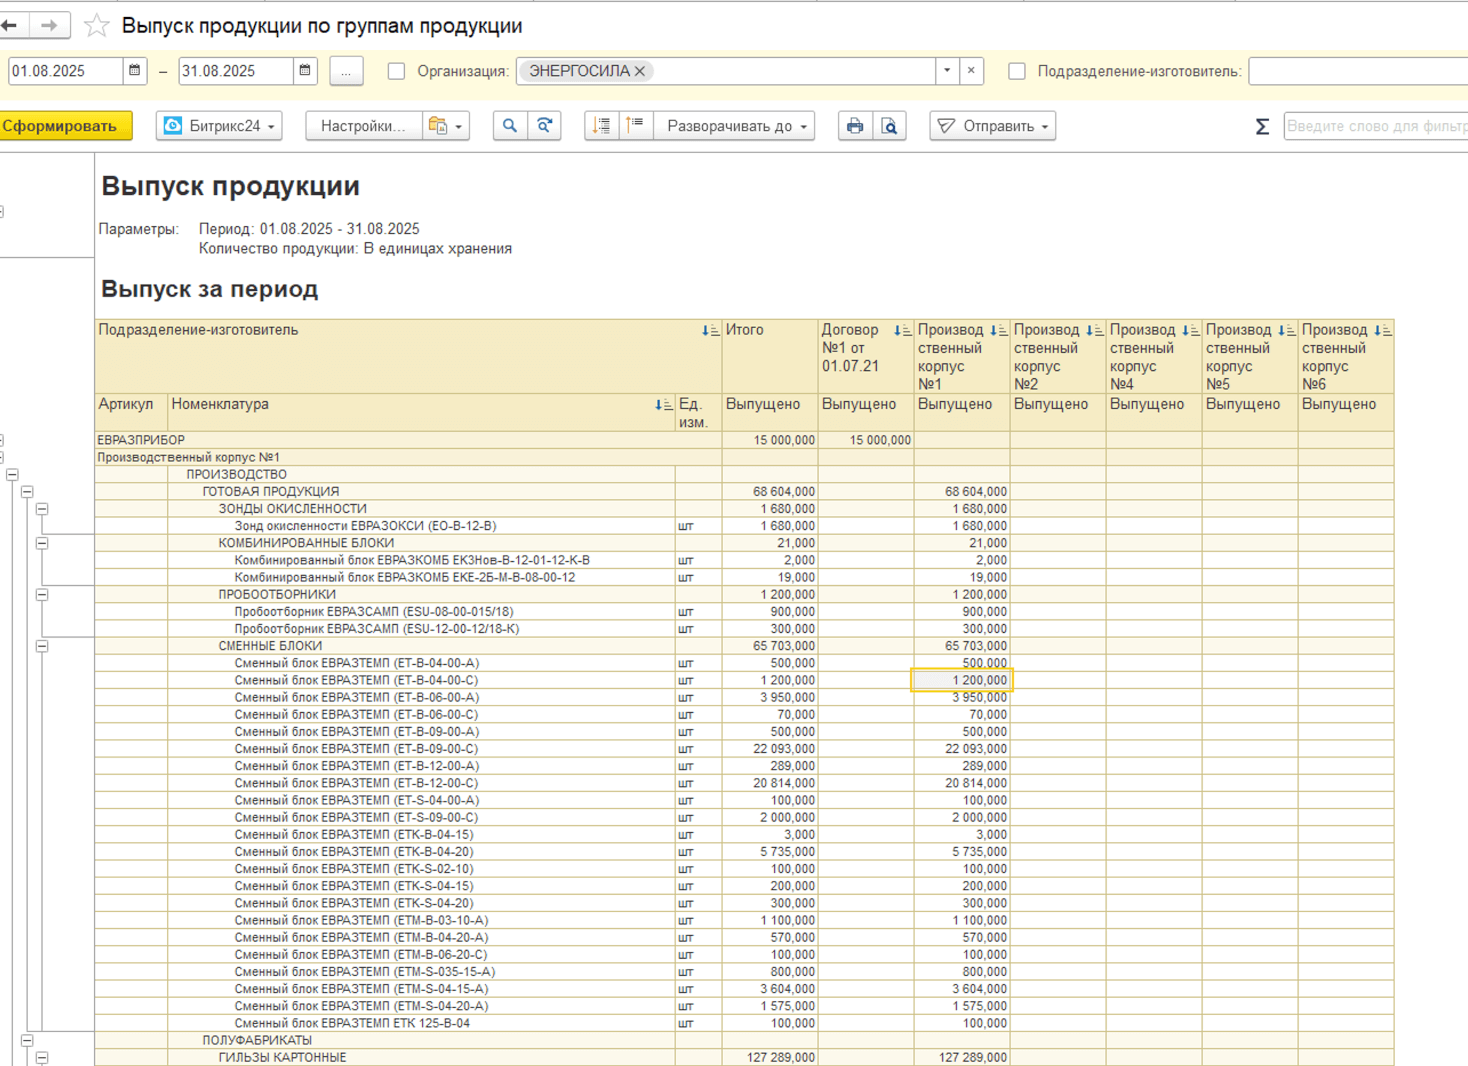Open calendar picker for start date 01.08.2025

(x=135, y=71)
